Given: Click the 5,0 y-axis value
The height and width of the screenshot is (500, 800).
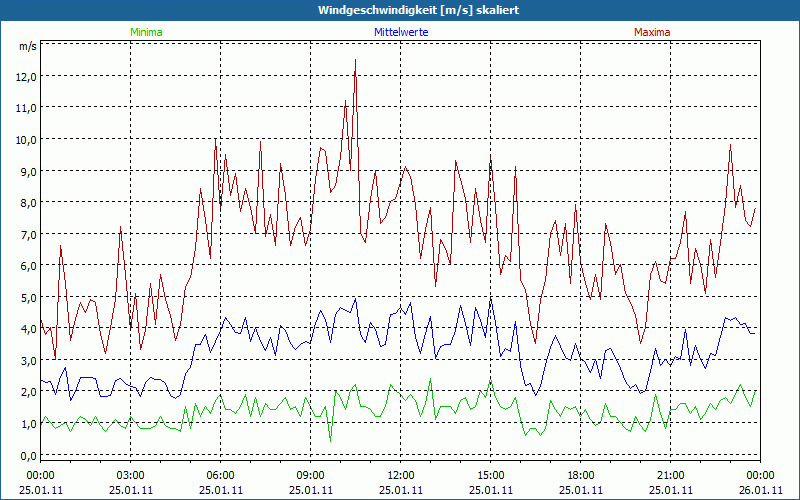Looking at the screenshot, I should click(x=29, y=297).
